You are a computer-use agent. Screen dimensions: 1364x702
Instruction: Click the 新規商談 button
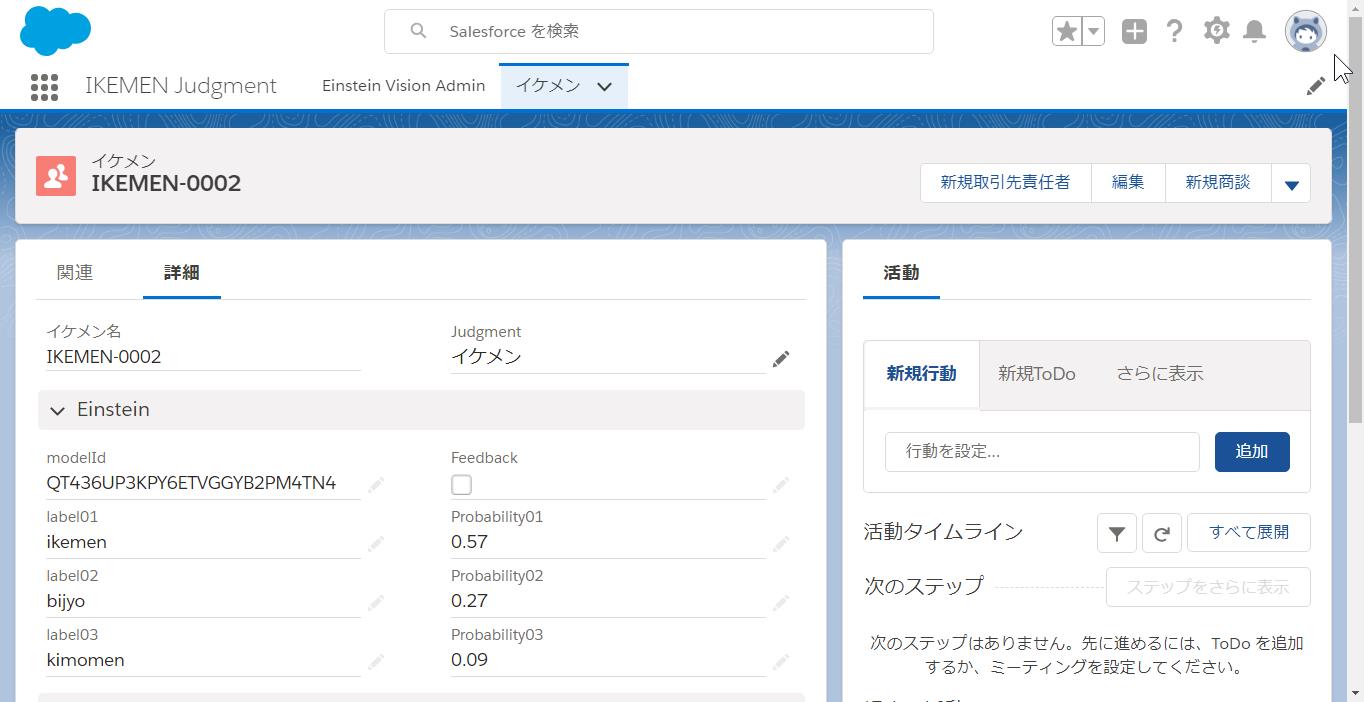coord(1218,183)
